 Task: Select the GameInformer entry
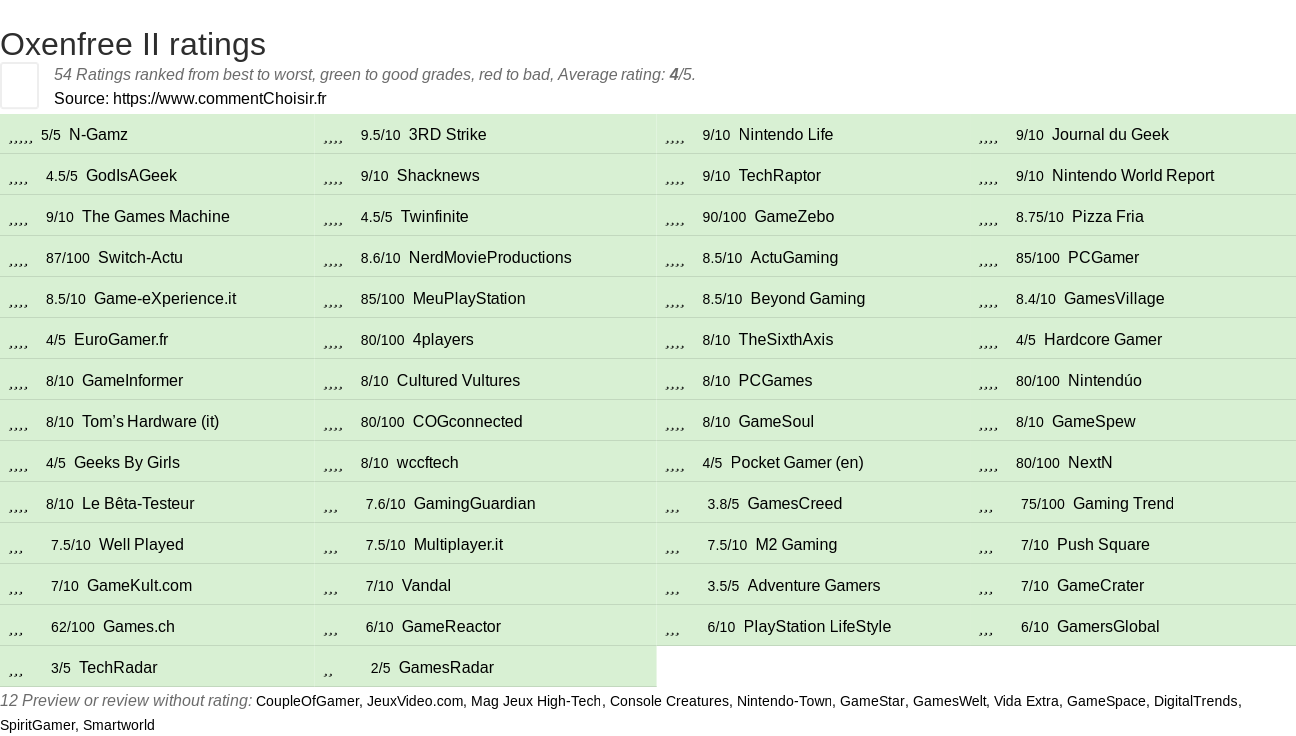(132, 380)
